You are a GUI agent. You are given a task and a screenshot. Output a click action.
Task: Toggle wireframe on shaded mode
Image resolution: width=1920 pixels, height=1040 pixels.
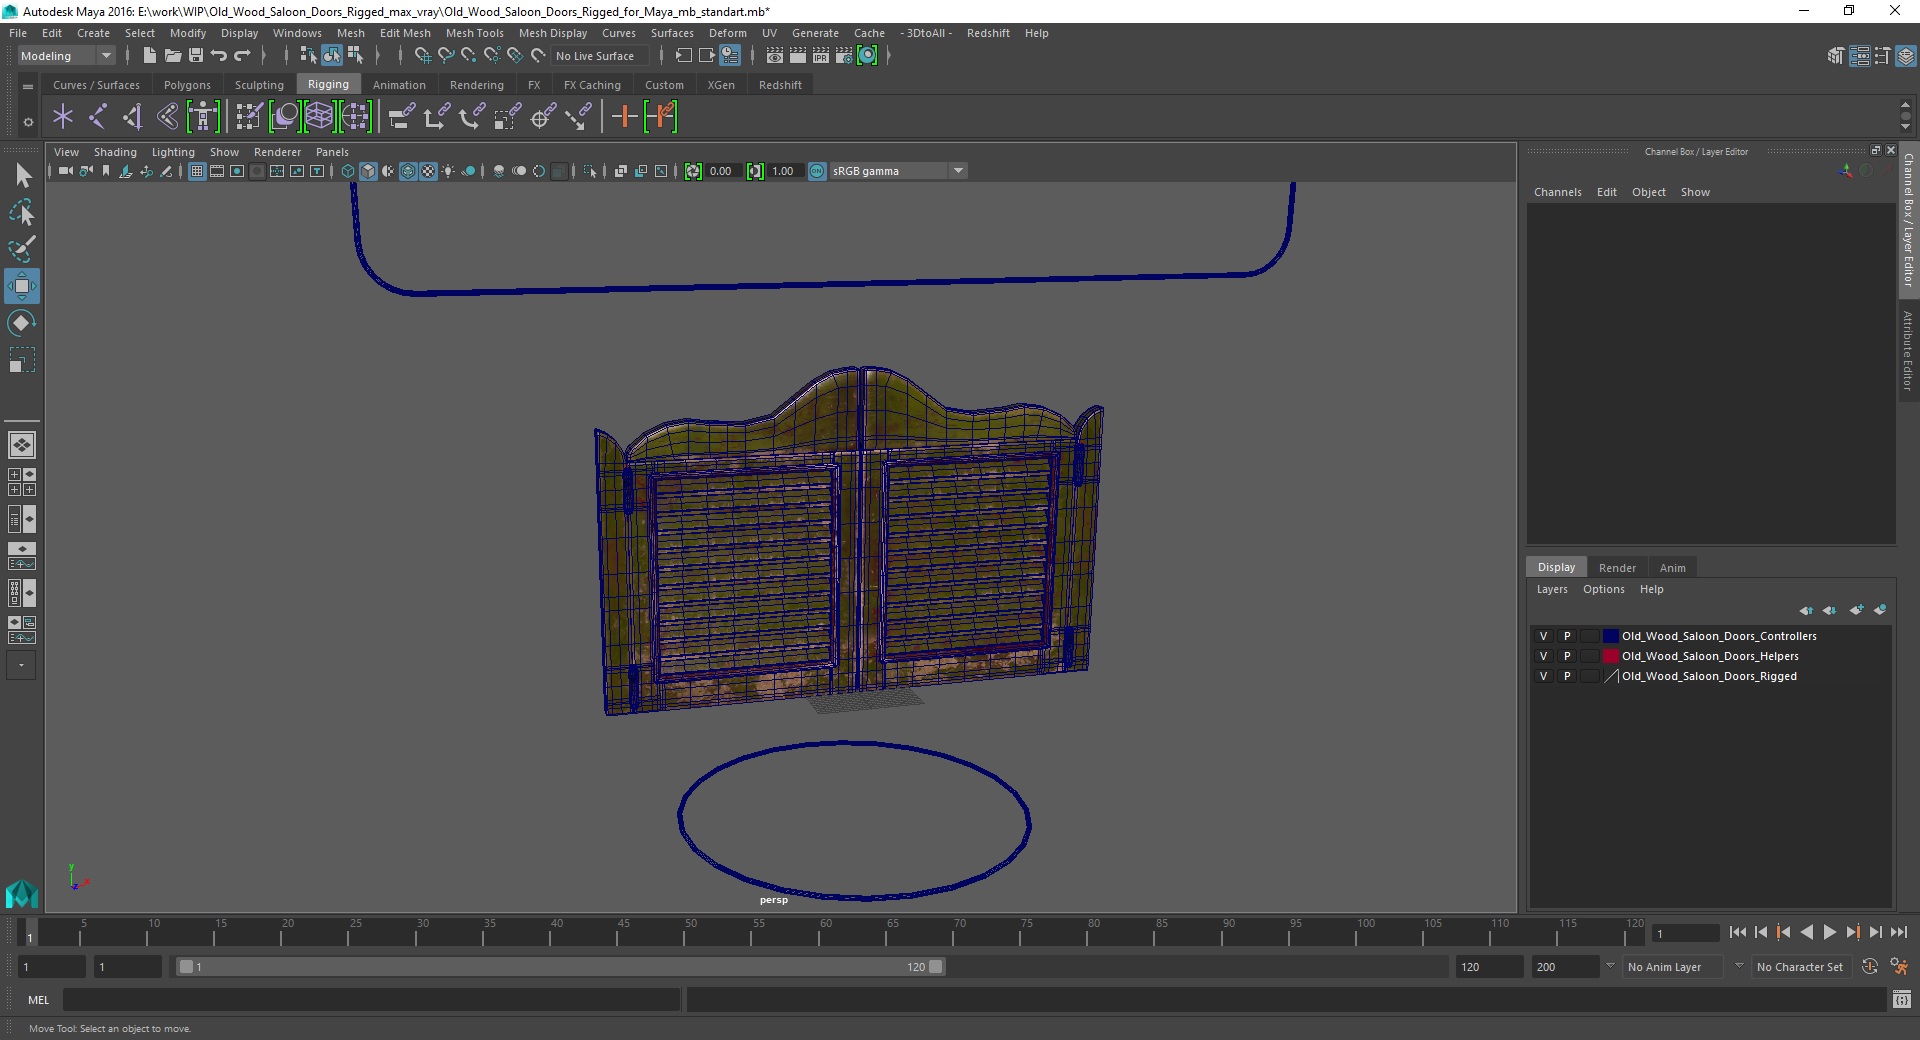pyautogui.click(x=408, y=171)
